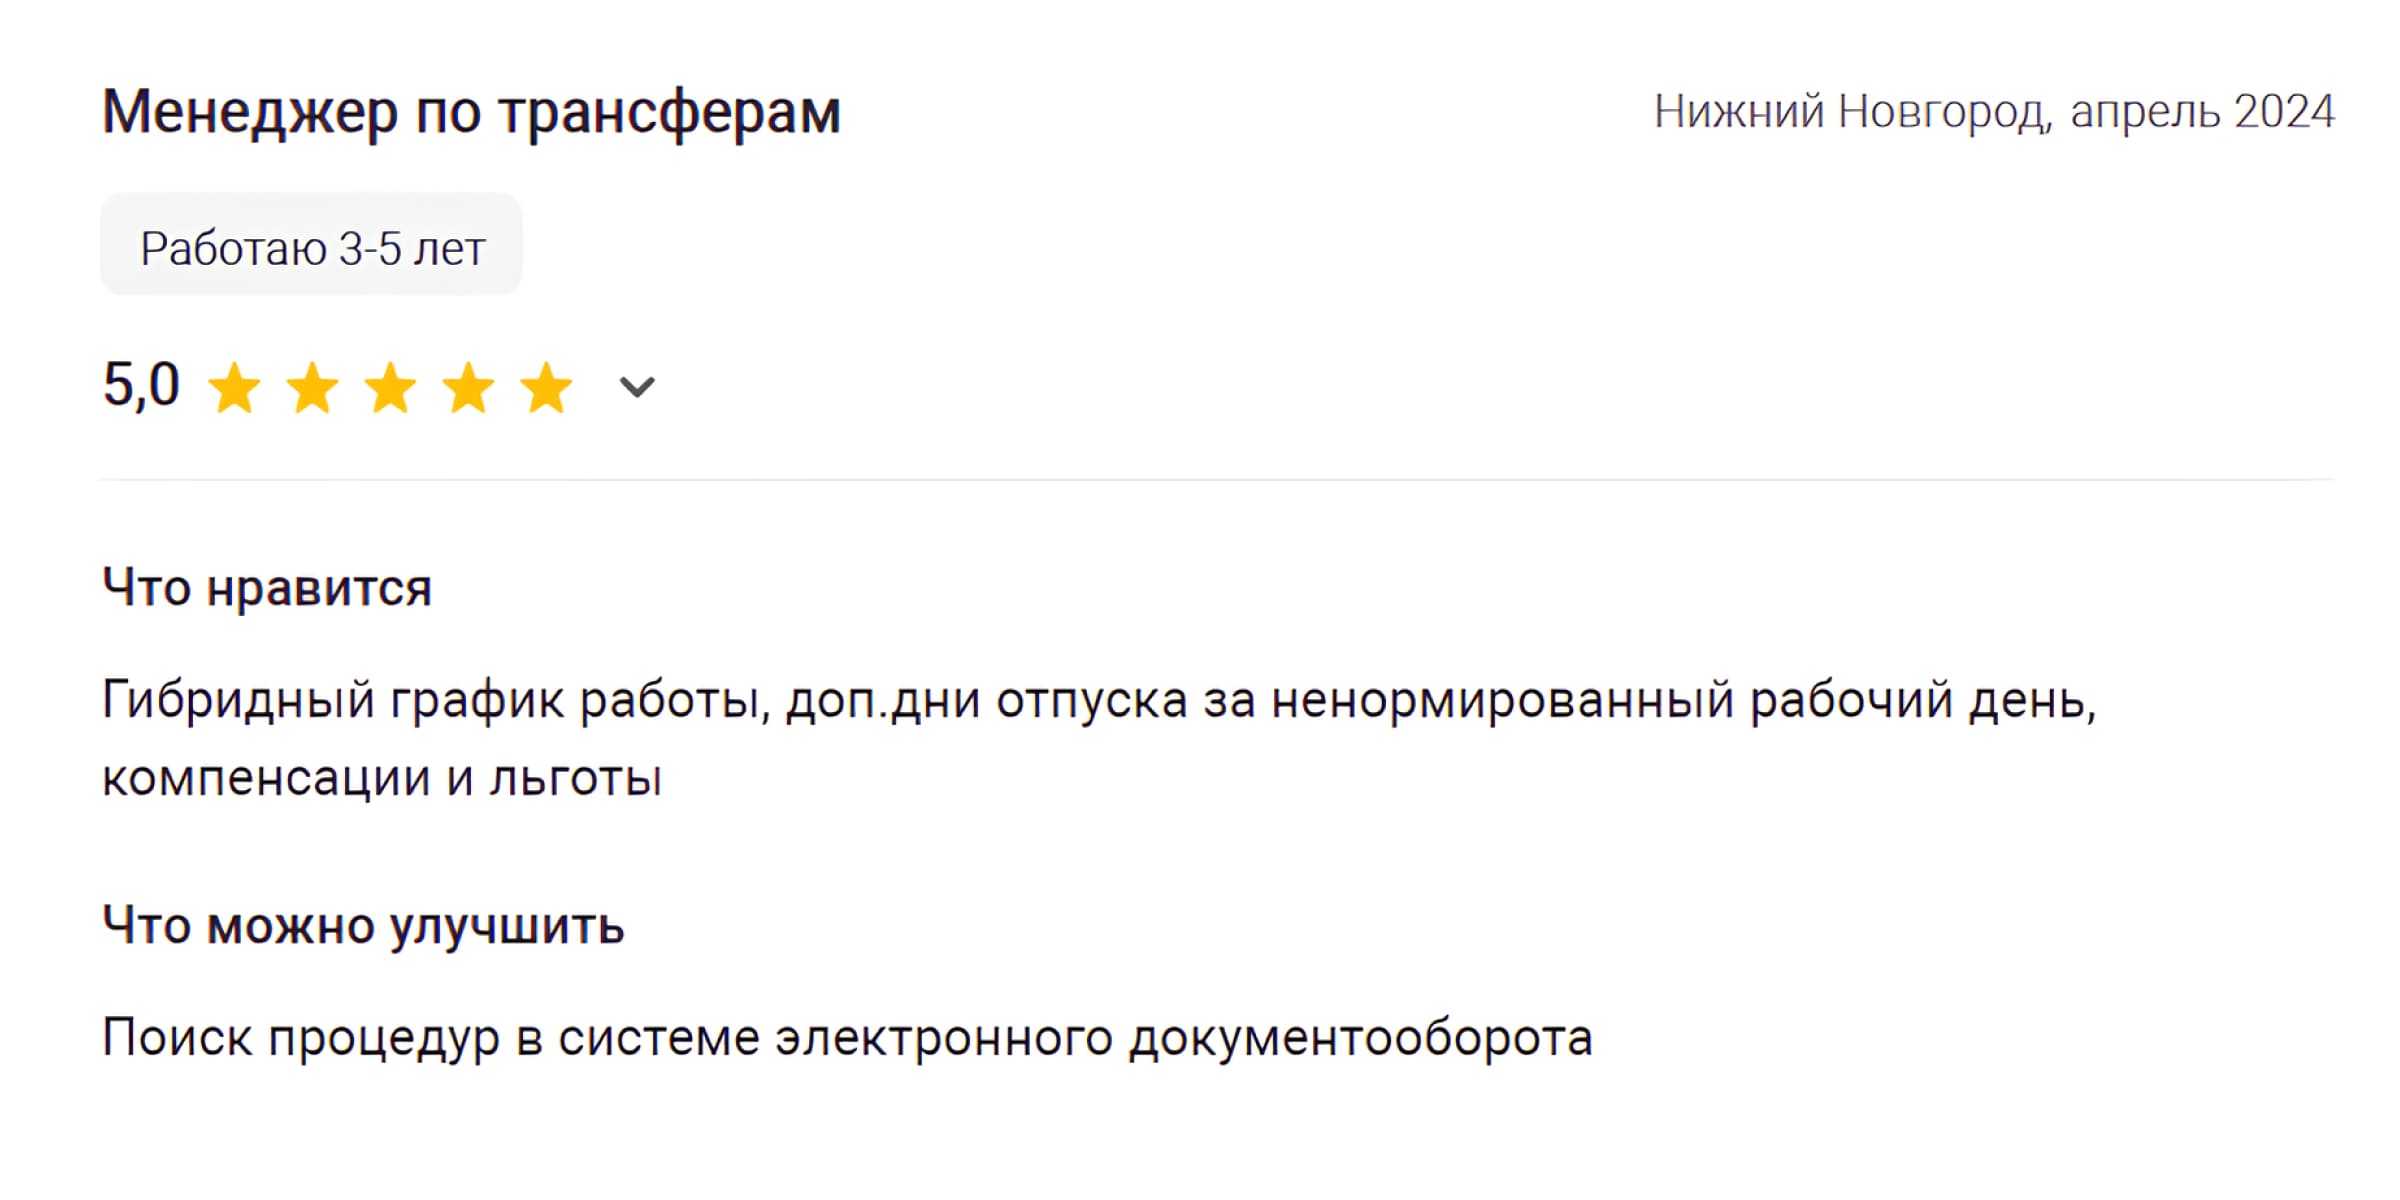This screenshot has height=1200, width=2400.
Task: Toggle the «Работаю 3-5 лет» badge
Action: click(311, 243)
